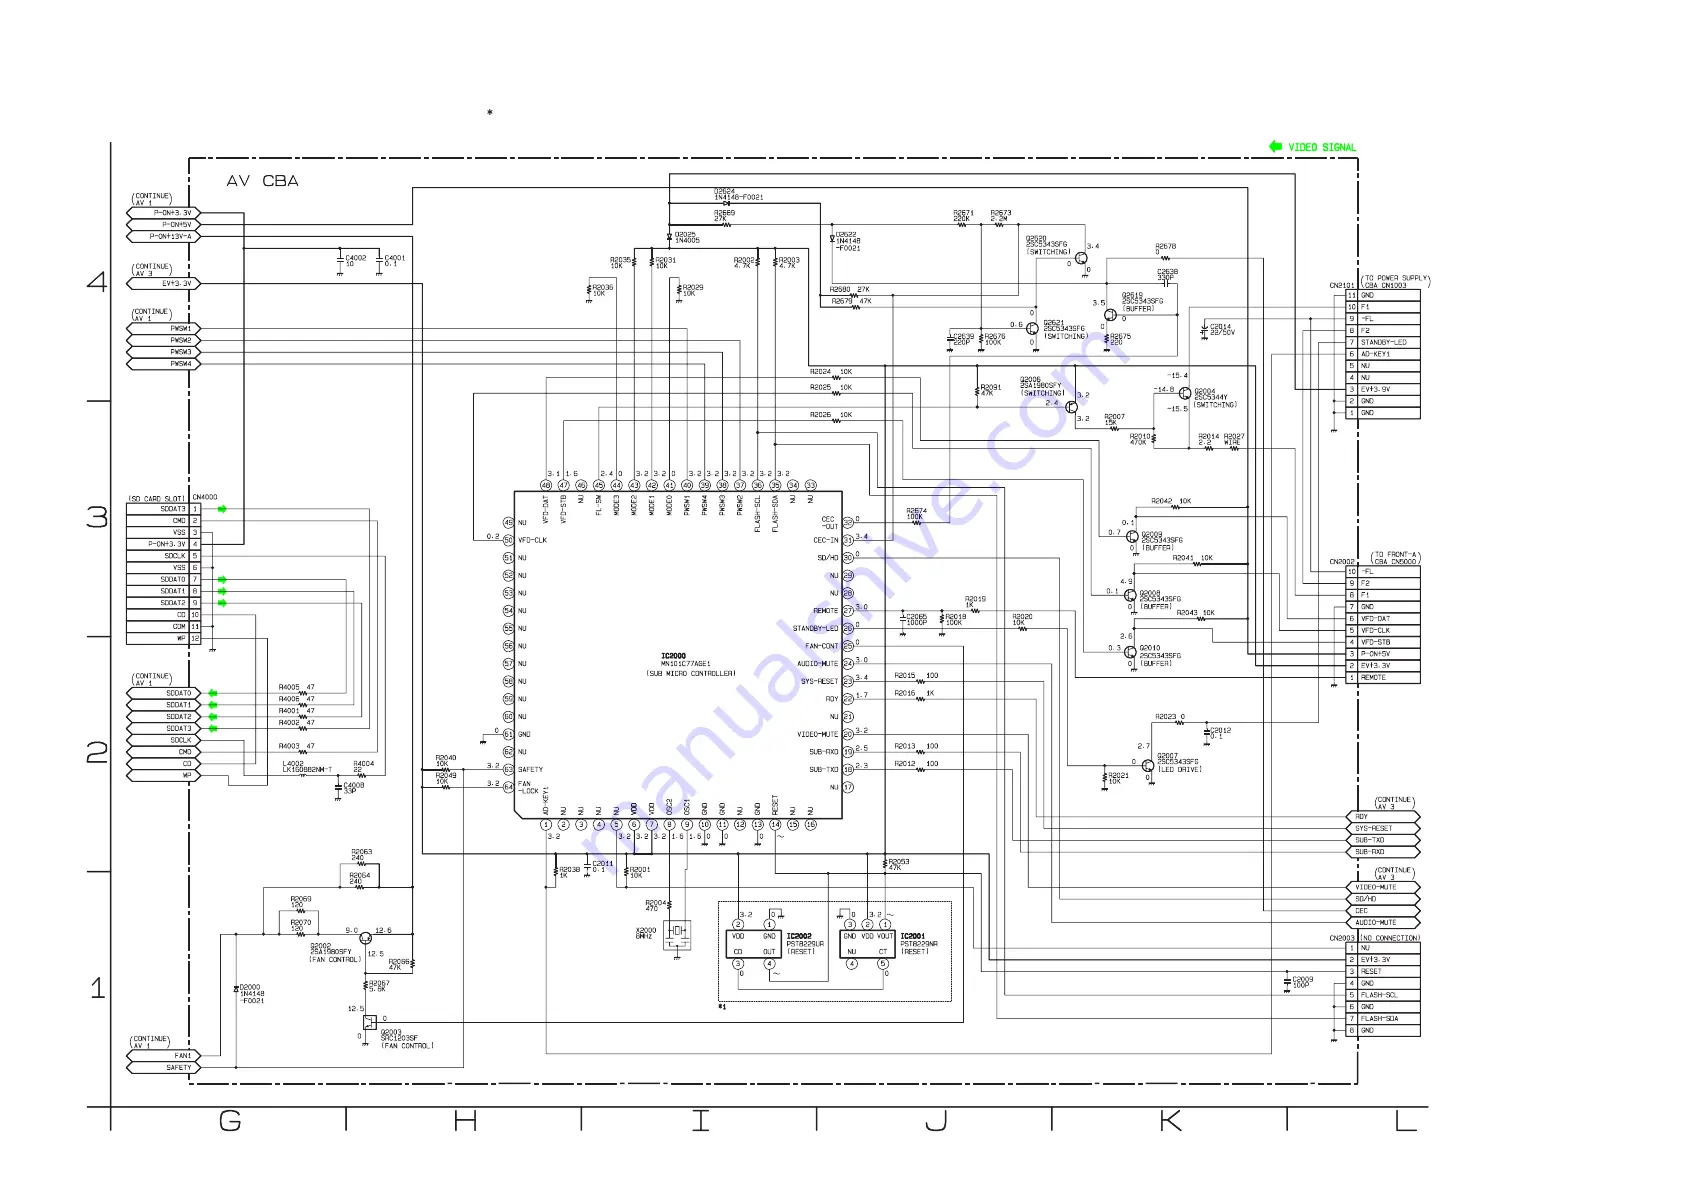Viewport: 1701px width, 1191px height.
Task: Click the SUB MICRO CONTROLLER caption
Action: [x=691, y=673]
